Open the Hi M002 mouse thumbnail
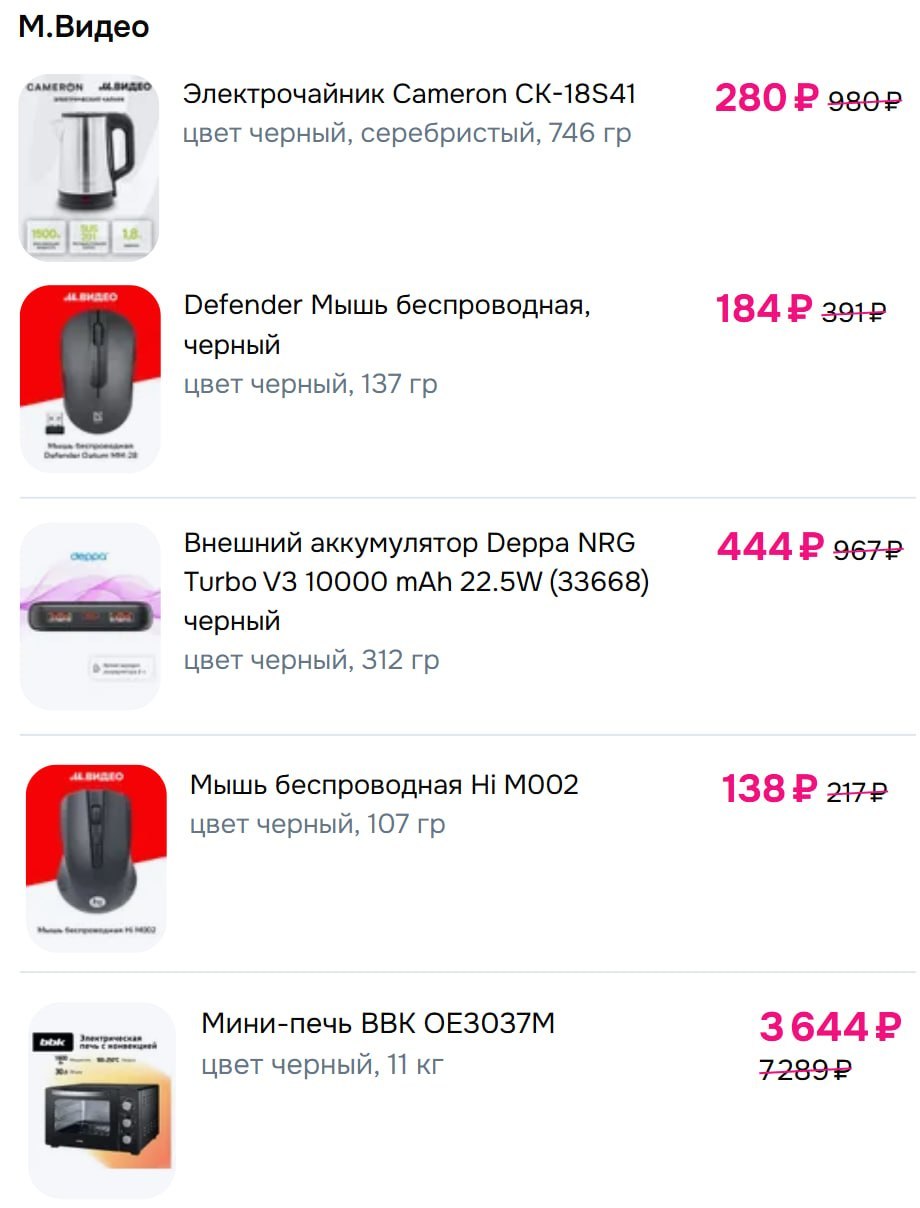920x1208 pixels. pyautogui.click(x=96, y=857)
